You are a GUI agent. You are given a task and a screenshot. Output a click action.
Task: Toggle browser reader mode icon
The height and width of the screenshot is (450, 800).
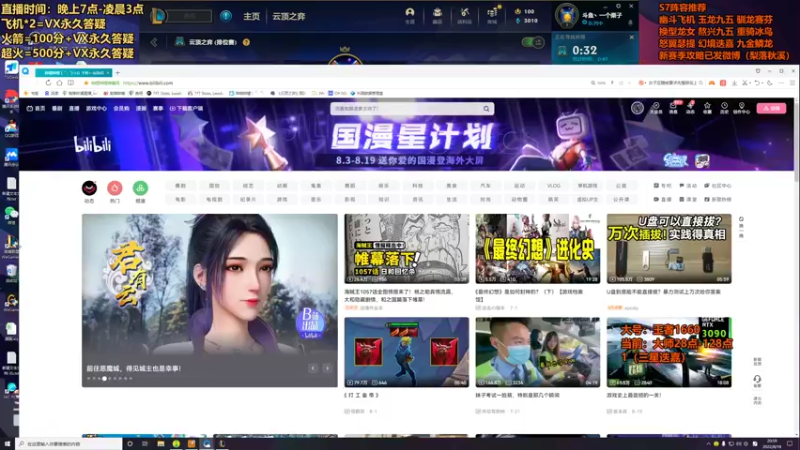click(x=71, y=83)
